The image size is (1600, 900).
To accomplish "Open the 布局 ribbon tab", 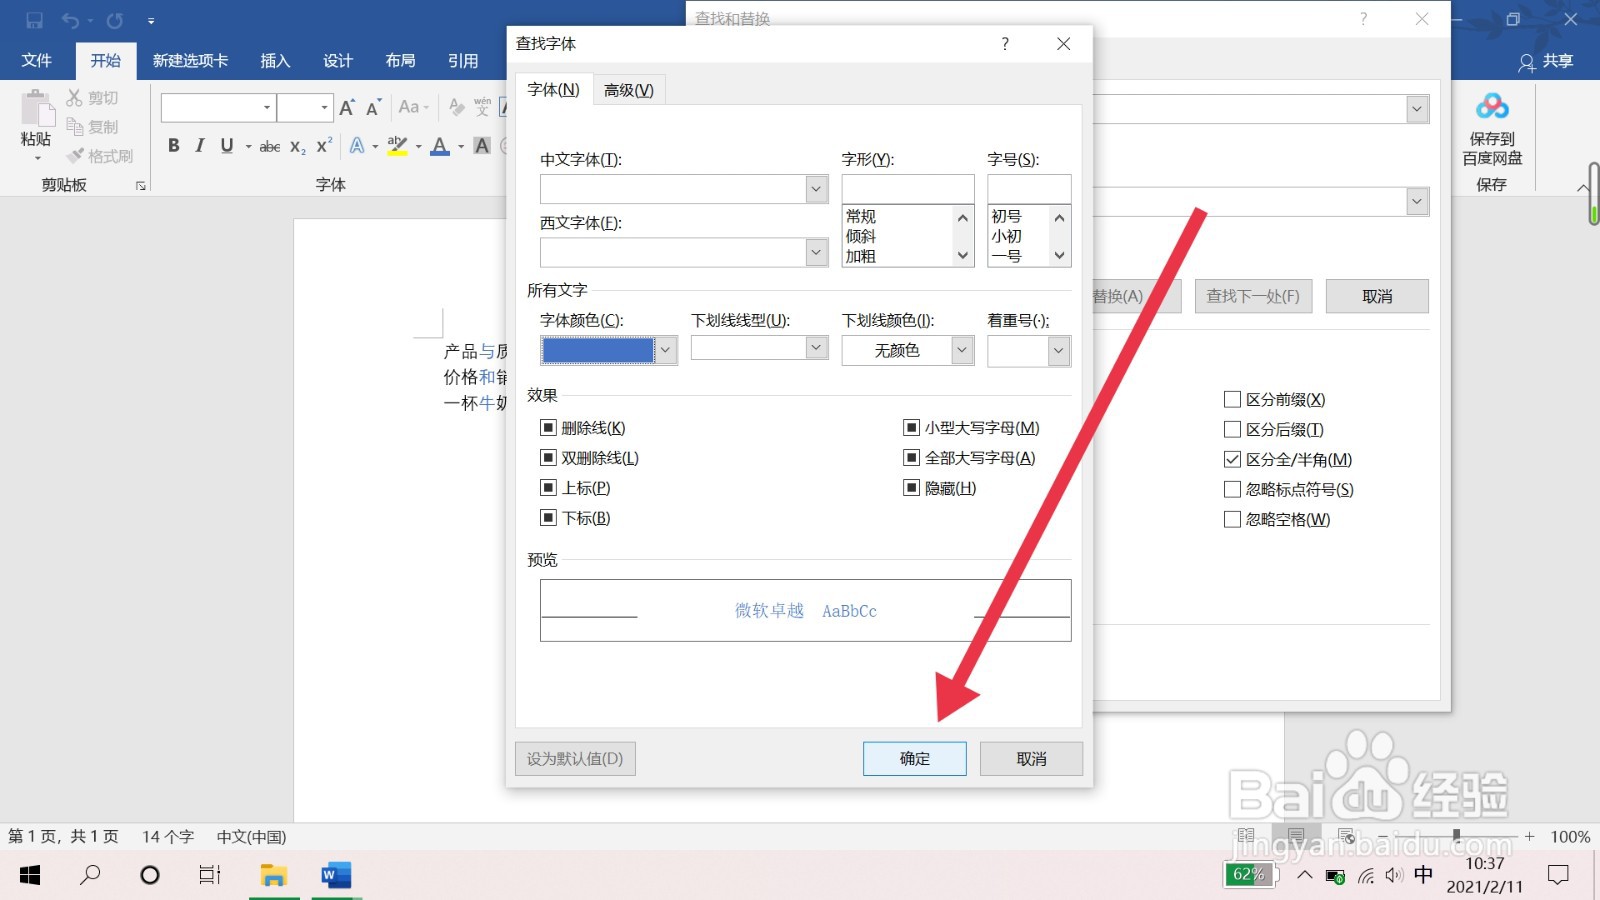I will (400, 61).
